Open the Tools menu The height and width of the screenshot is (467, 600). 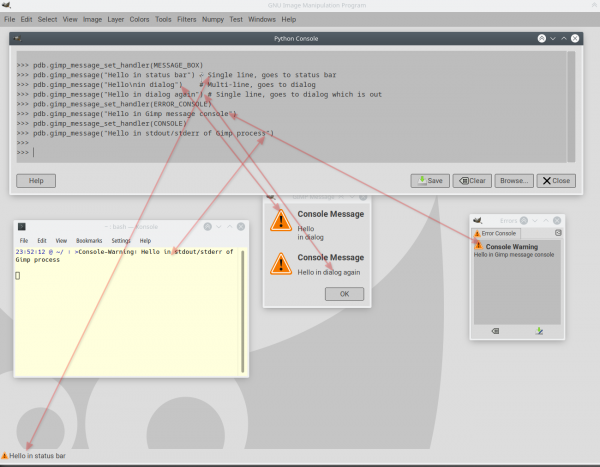pyautogui.click(x=163, y=19)
